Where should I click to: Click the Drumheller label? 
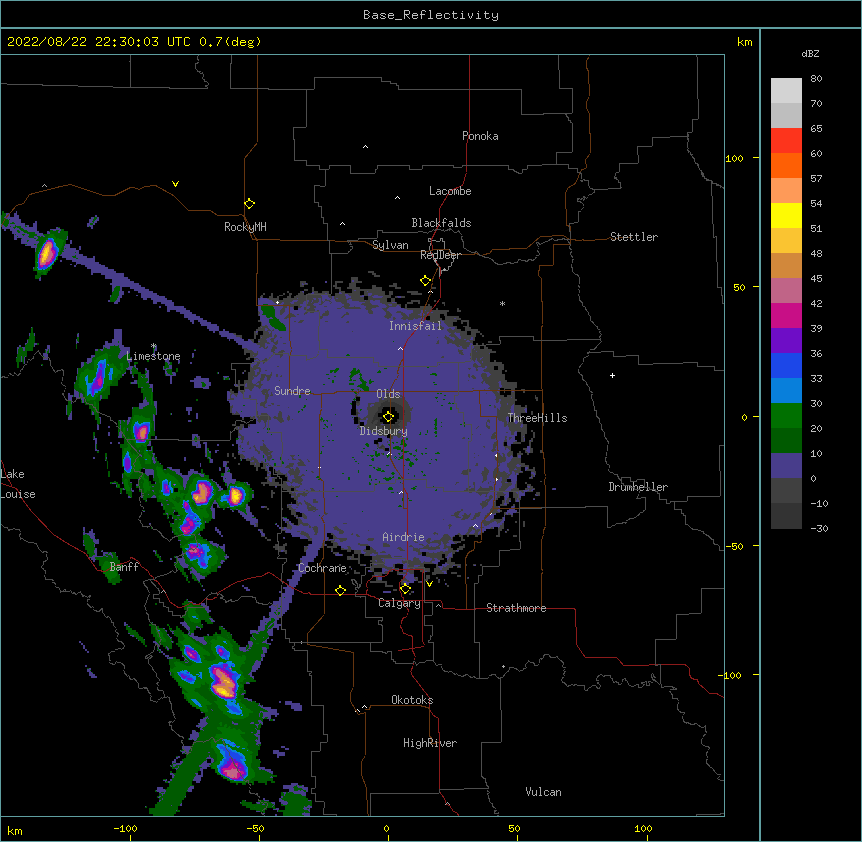[x=638, y=487]
